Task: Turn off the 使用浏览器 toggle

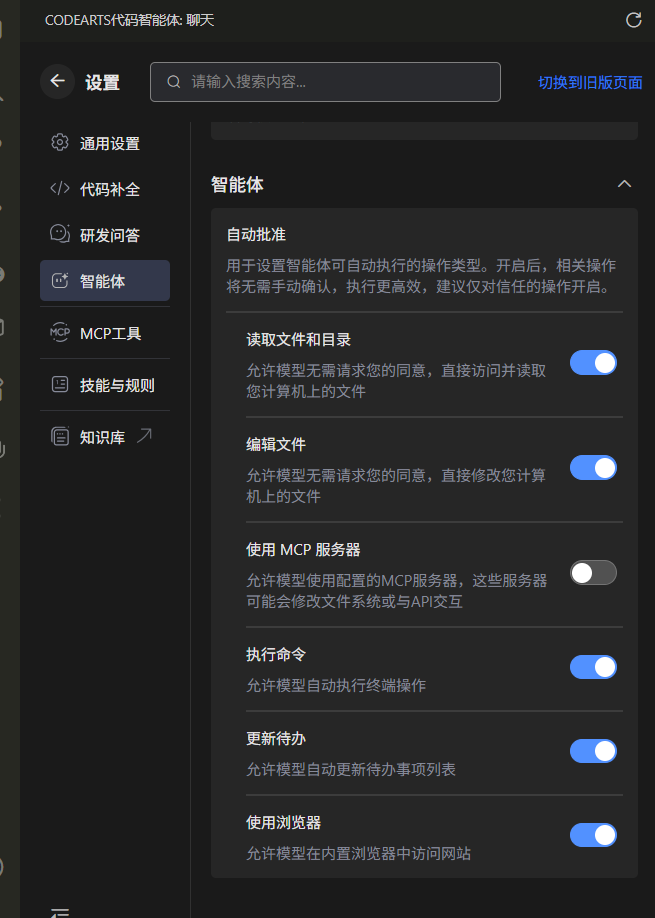Action: click(593, 835)
